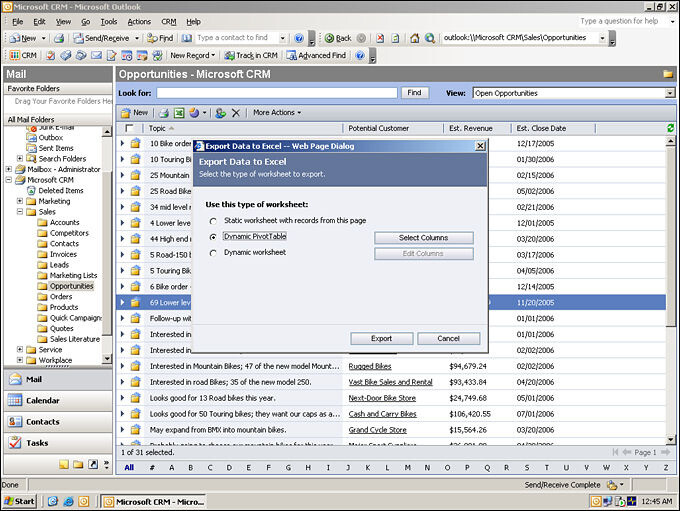Image resolution: width=680 pixels, height=511 pixels.
Task: Click the Print icon in Outlook toolbar
Action: point(59,38)
